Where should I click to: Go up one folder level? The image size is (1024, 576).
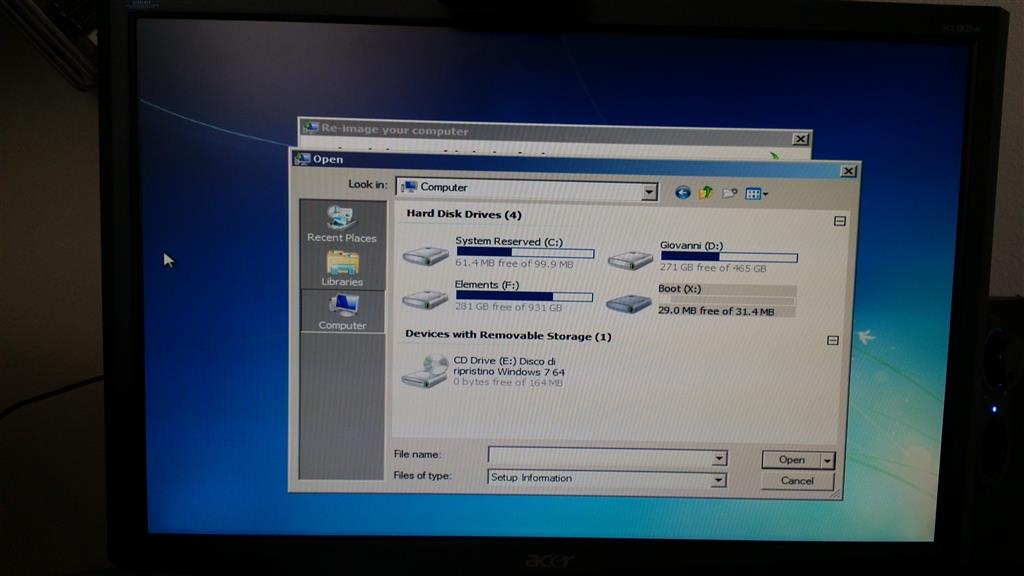(706, 192)
